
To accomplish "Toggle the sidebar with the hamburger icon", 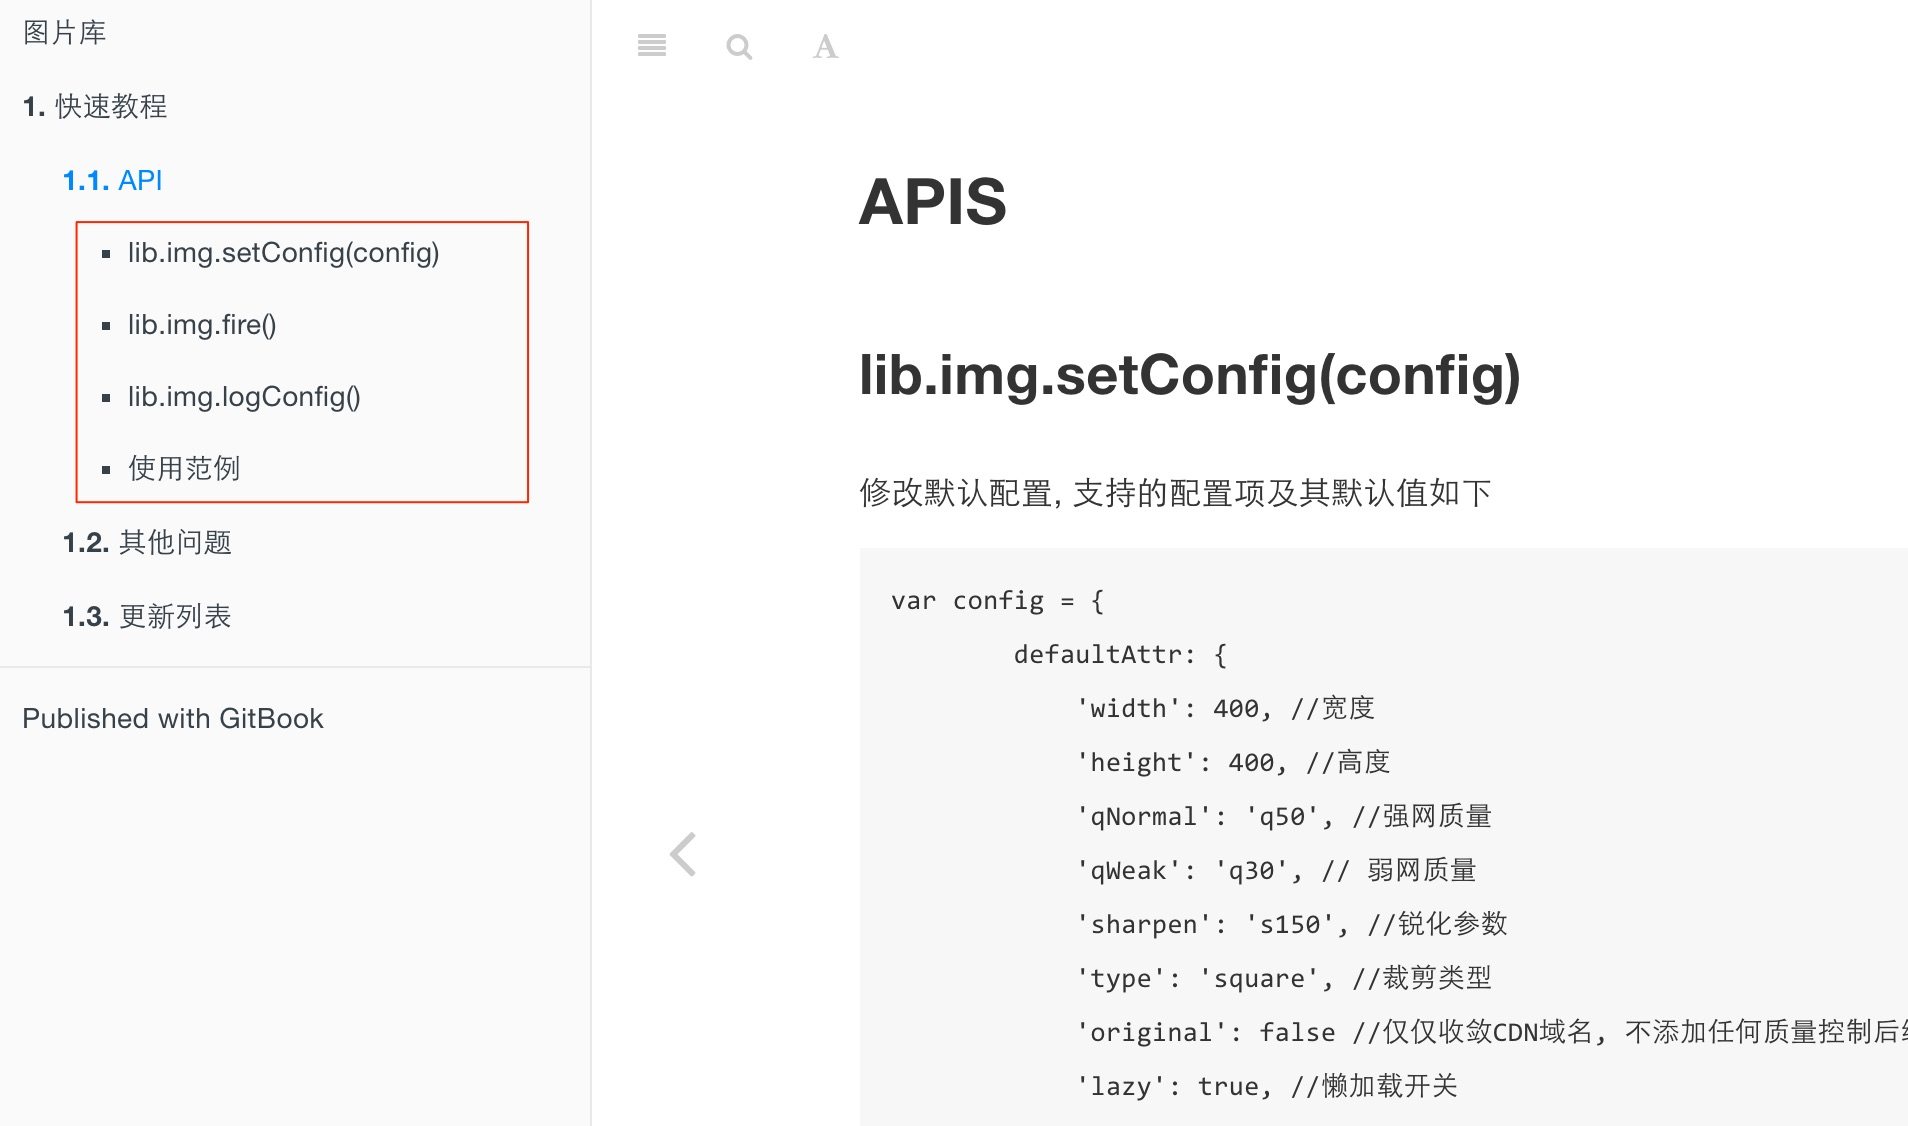I will pos(652,46).
